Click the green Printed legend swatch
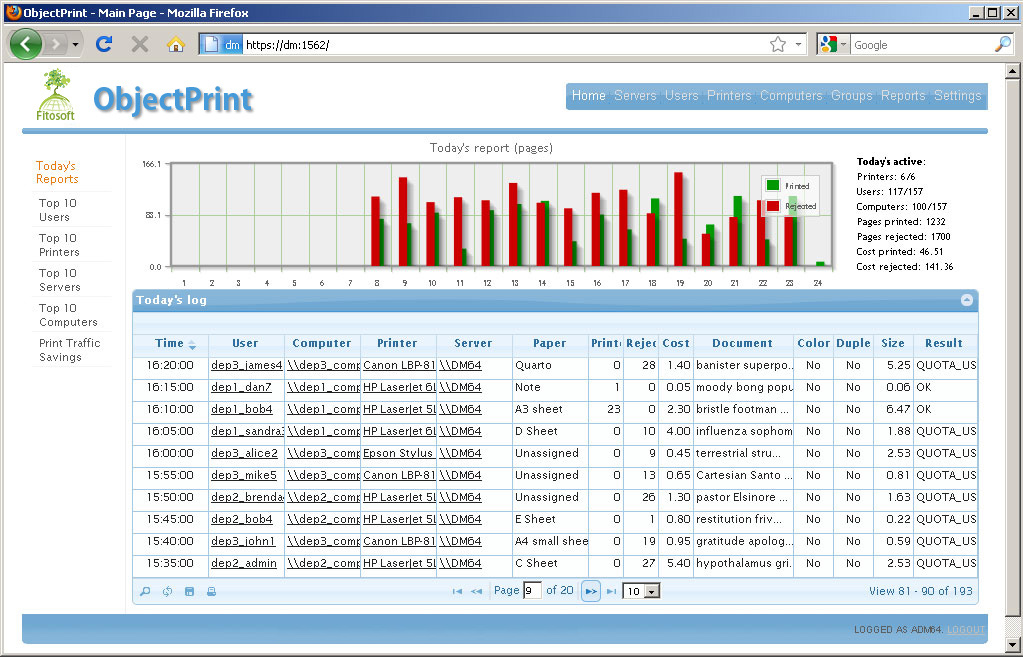The image size is (1023, 657). [772, 185]
